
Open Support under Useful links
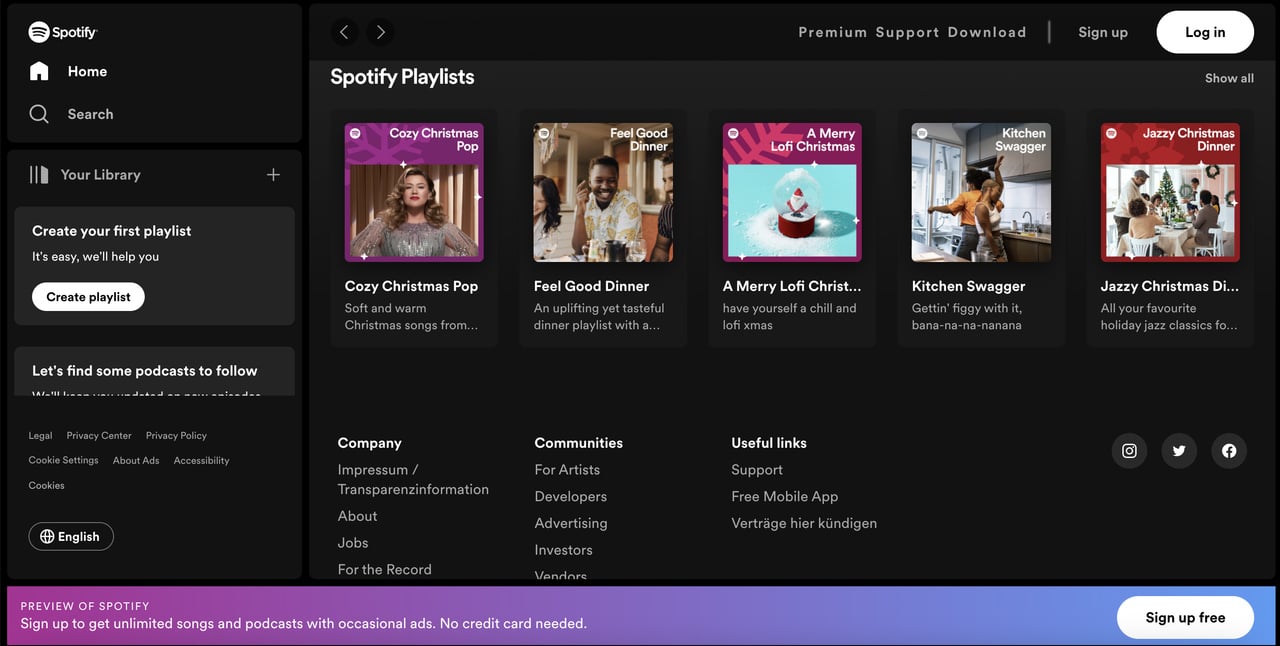click(757, 470)
